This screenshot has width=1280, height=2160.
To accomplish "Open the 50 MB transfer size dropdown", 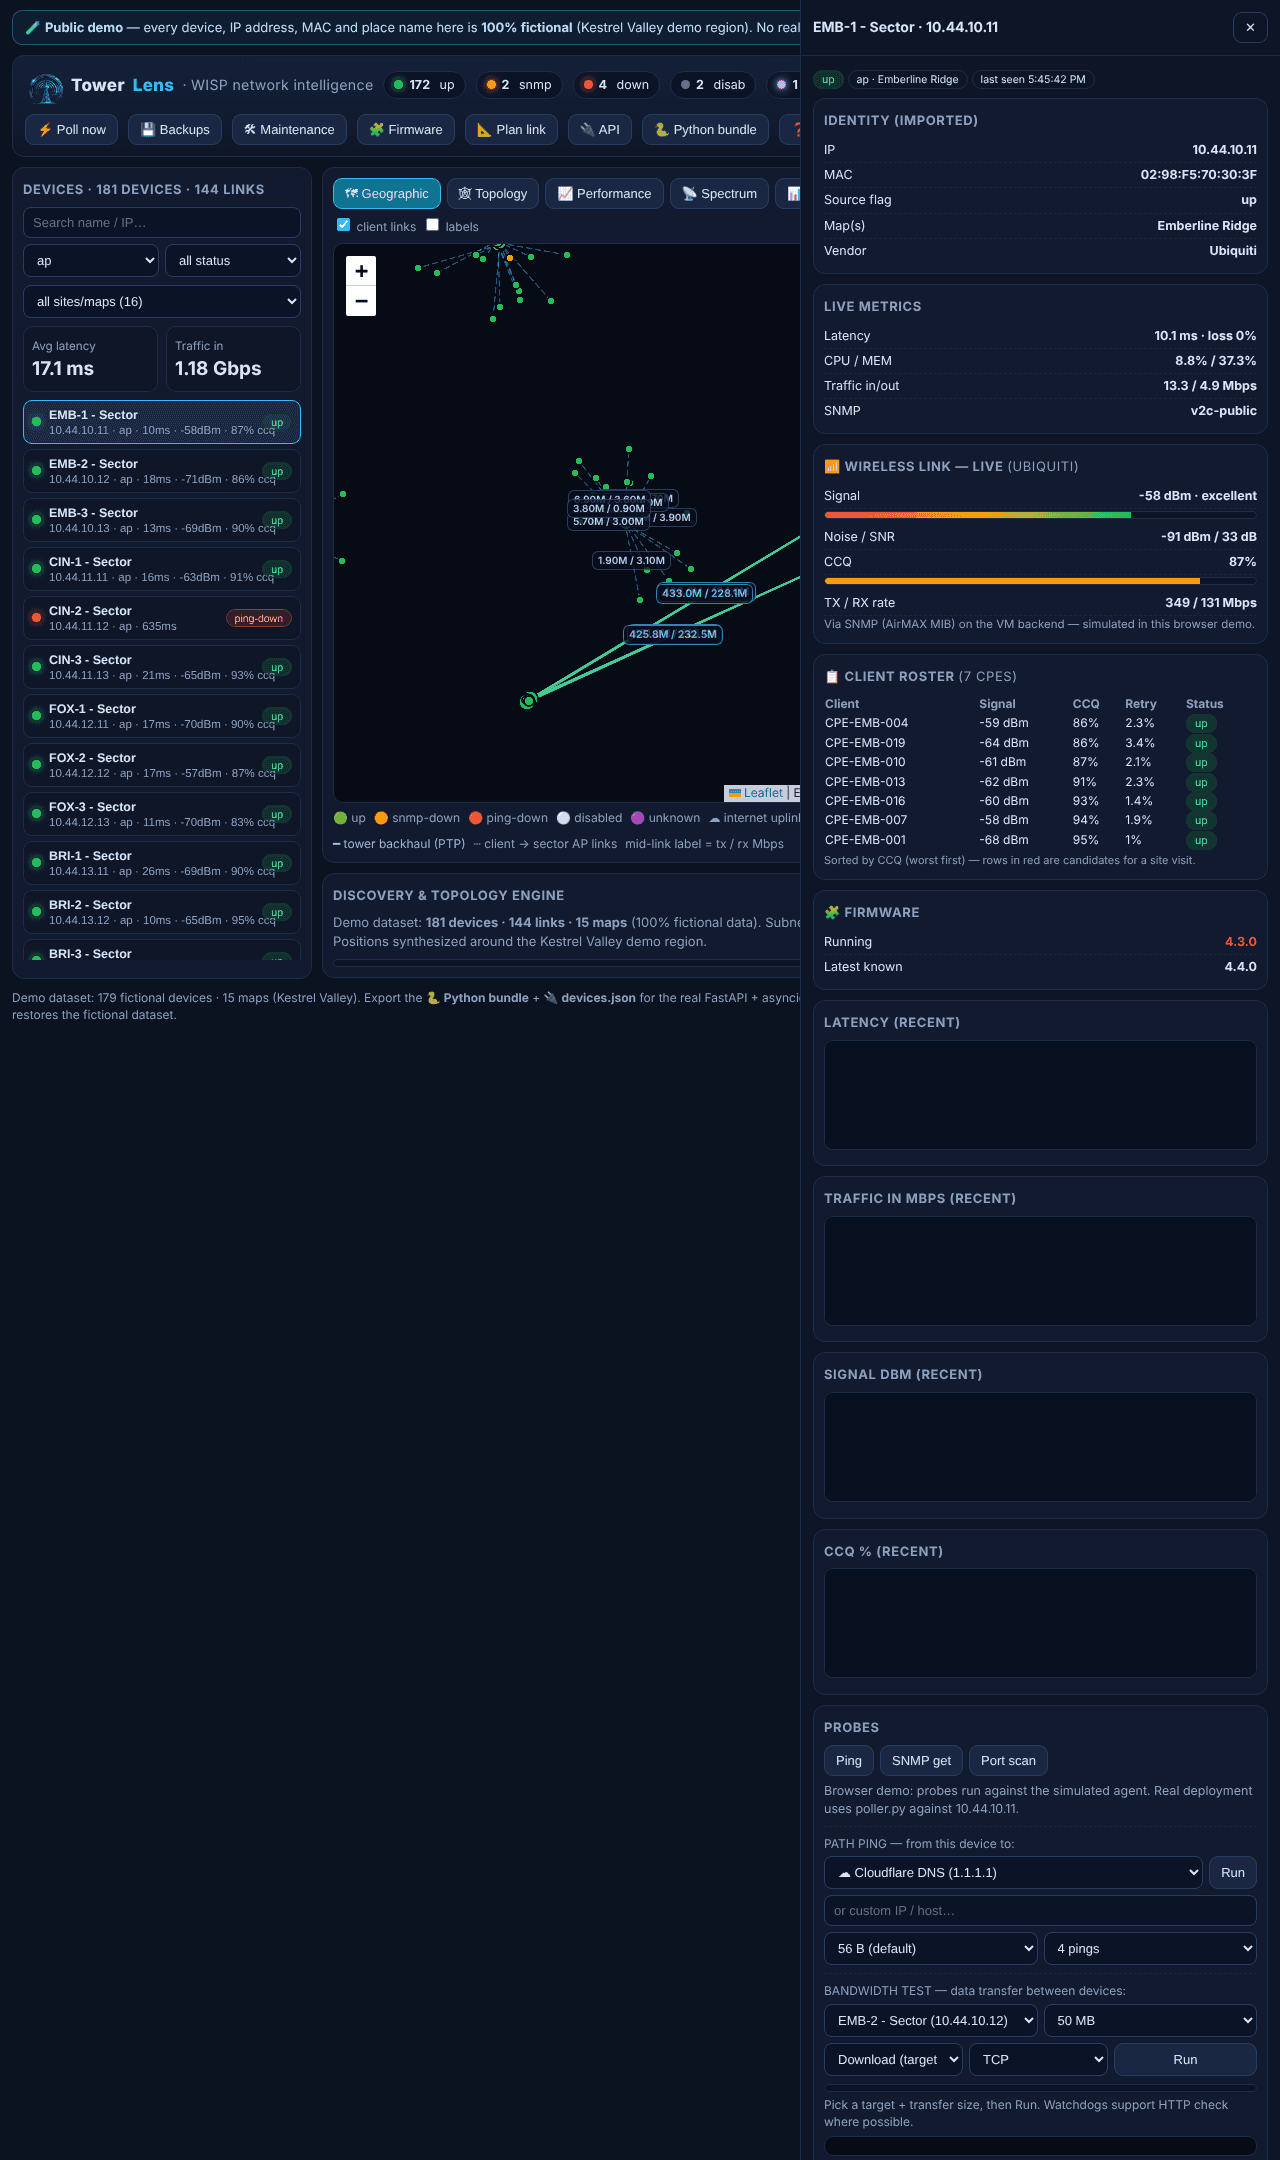I will click(1150, 2021).
